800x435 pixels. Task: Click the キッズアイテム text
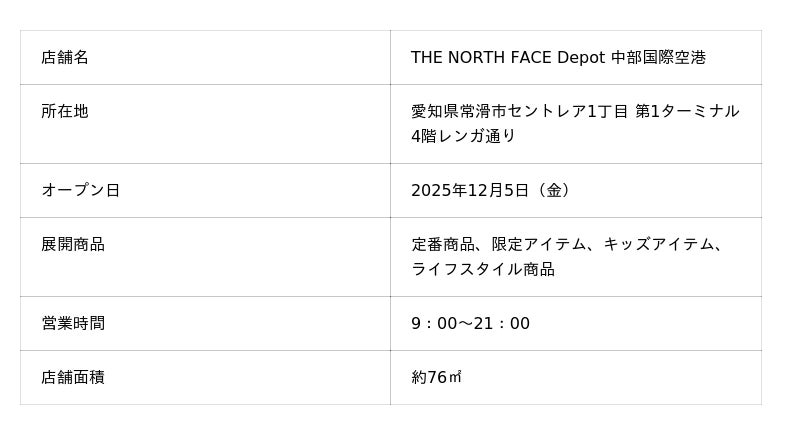(658, 244)
